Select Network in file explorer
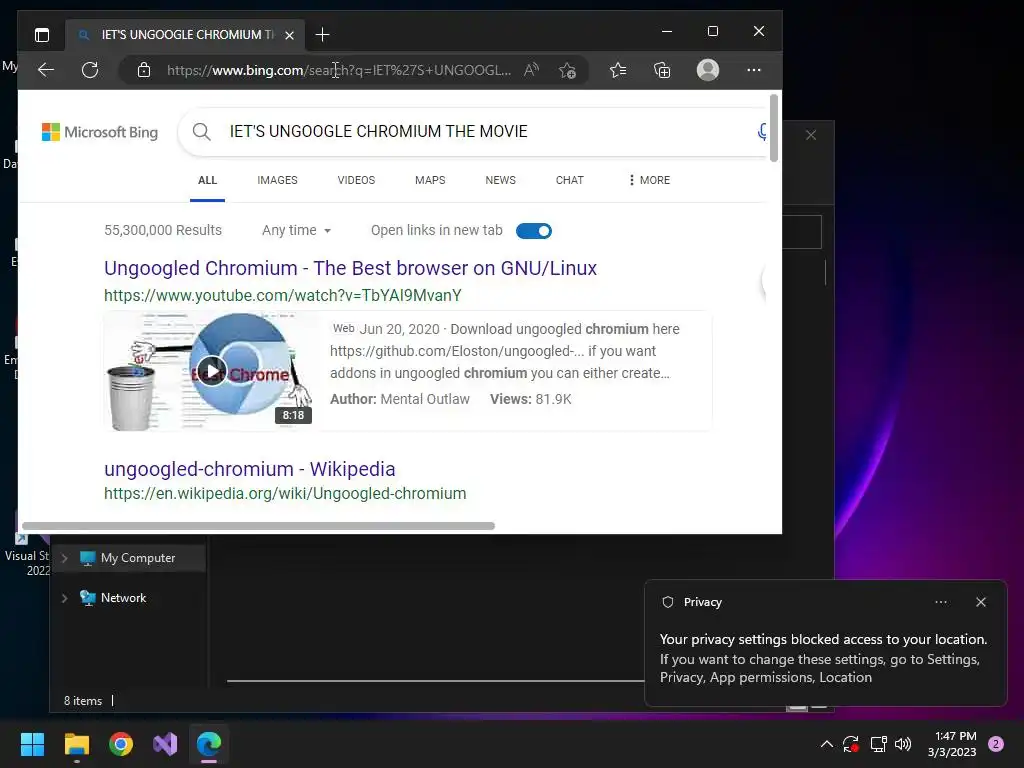 [113, 598]
